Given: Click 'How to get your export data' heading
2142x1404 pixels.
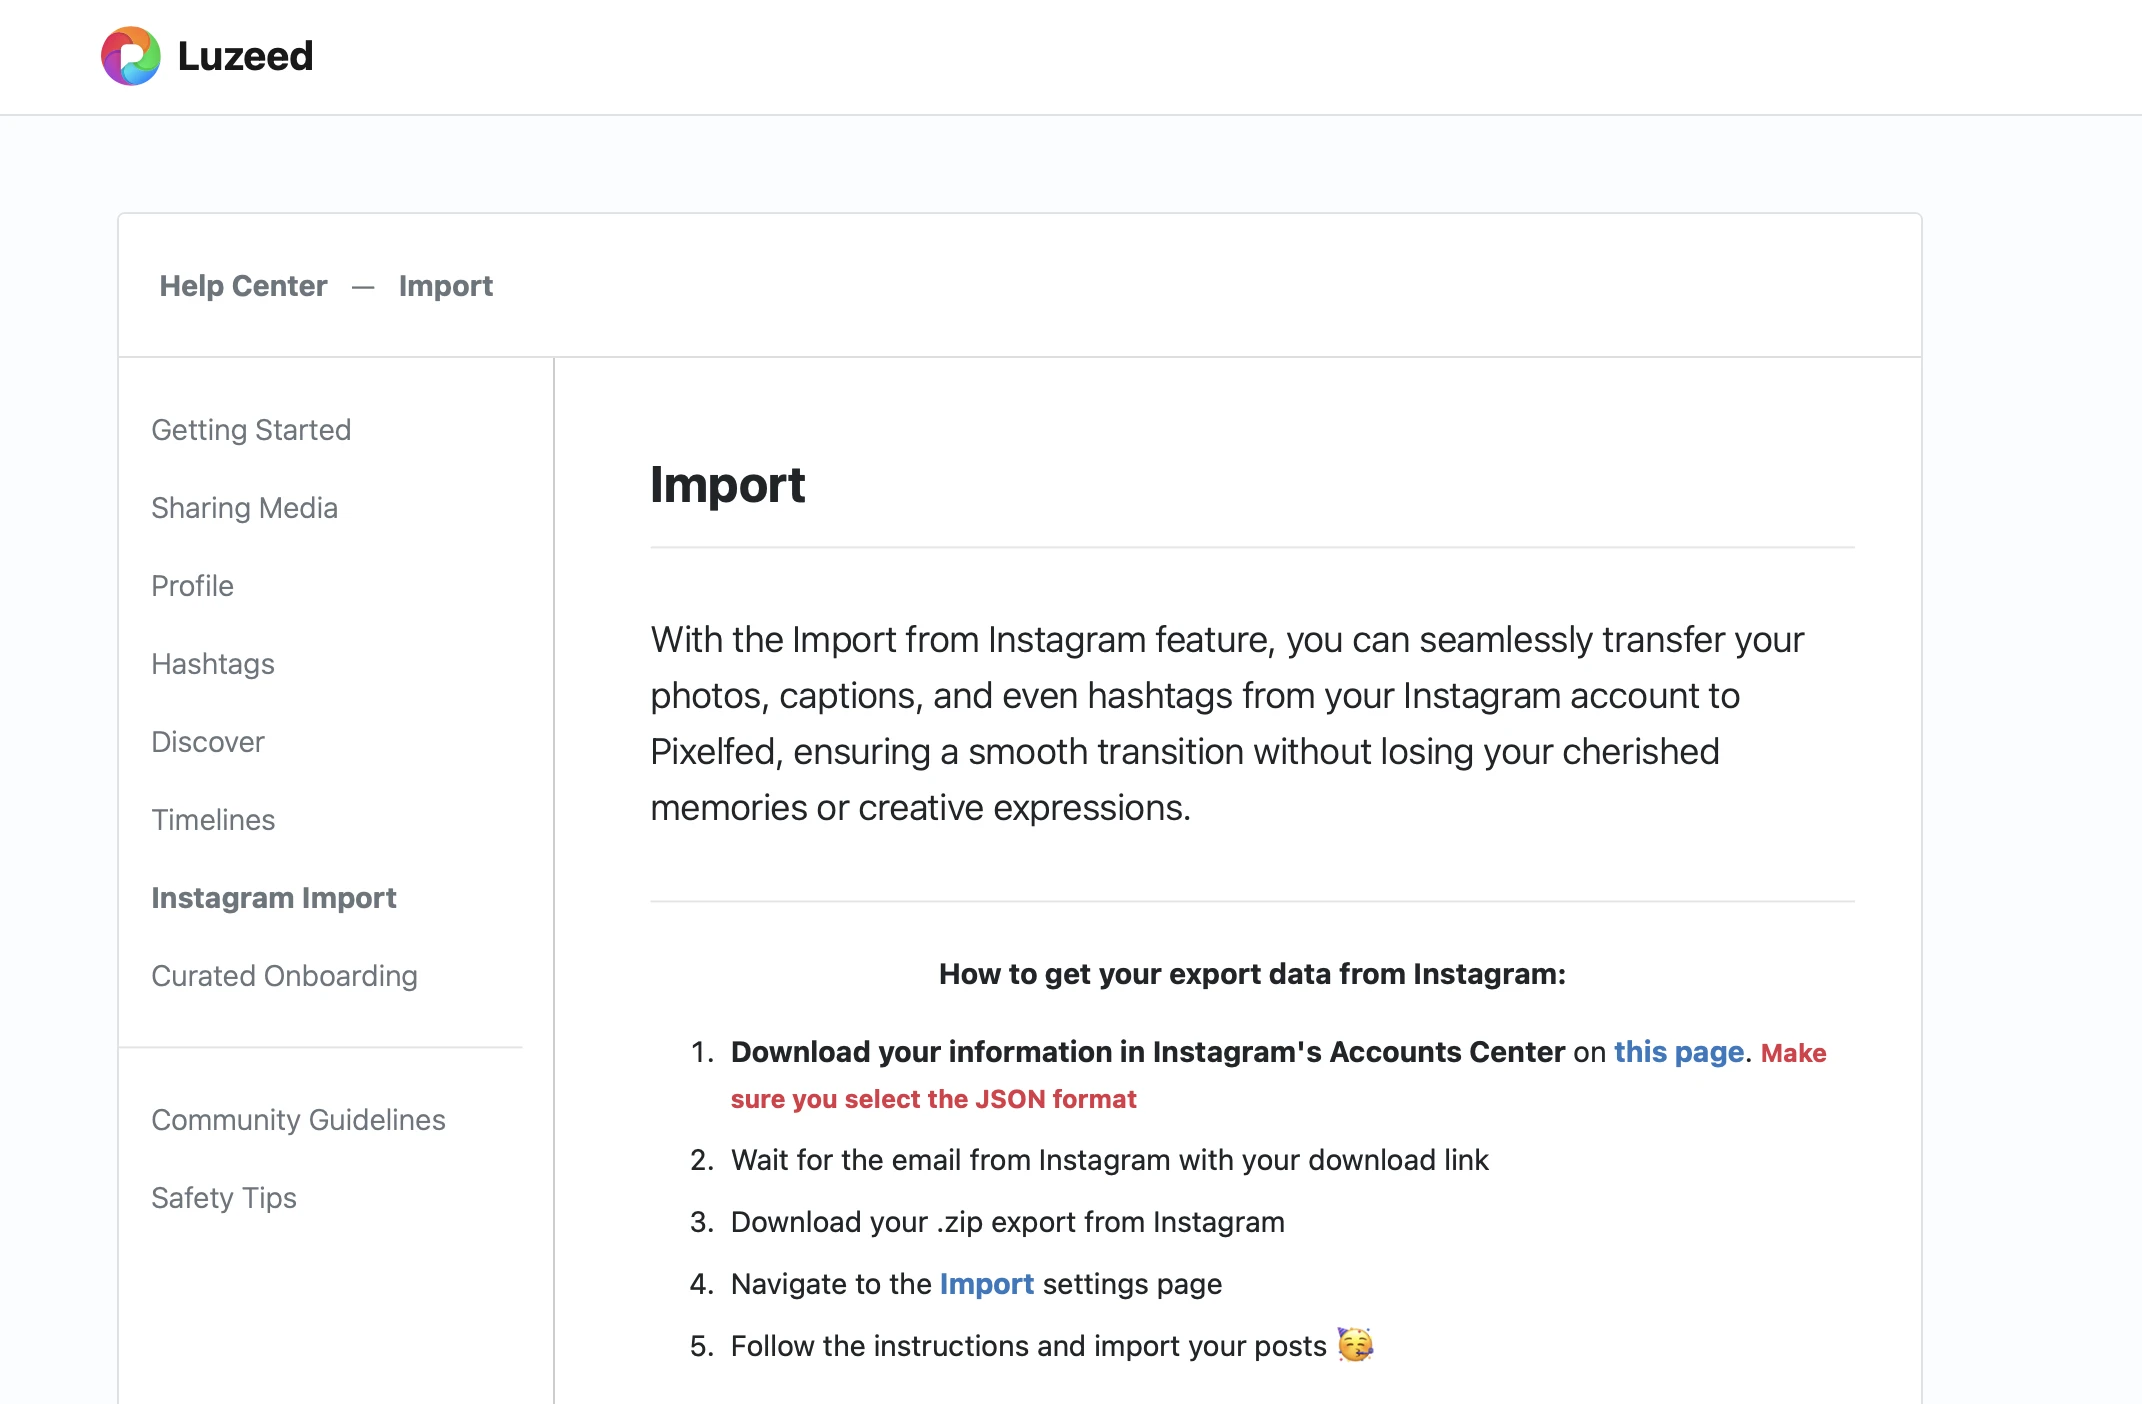Looking at the screenshot, I should click(x=1252, y=974).
